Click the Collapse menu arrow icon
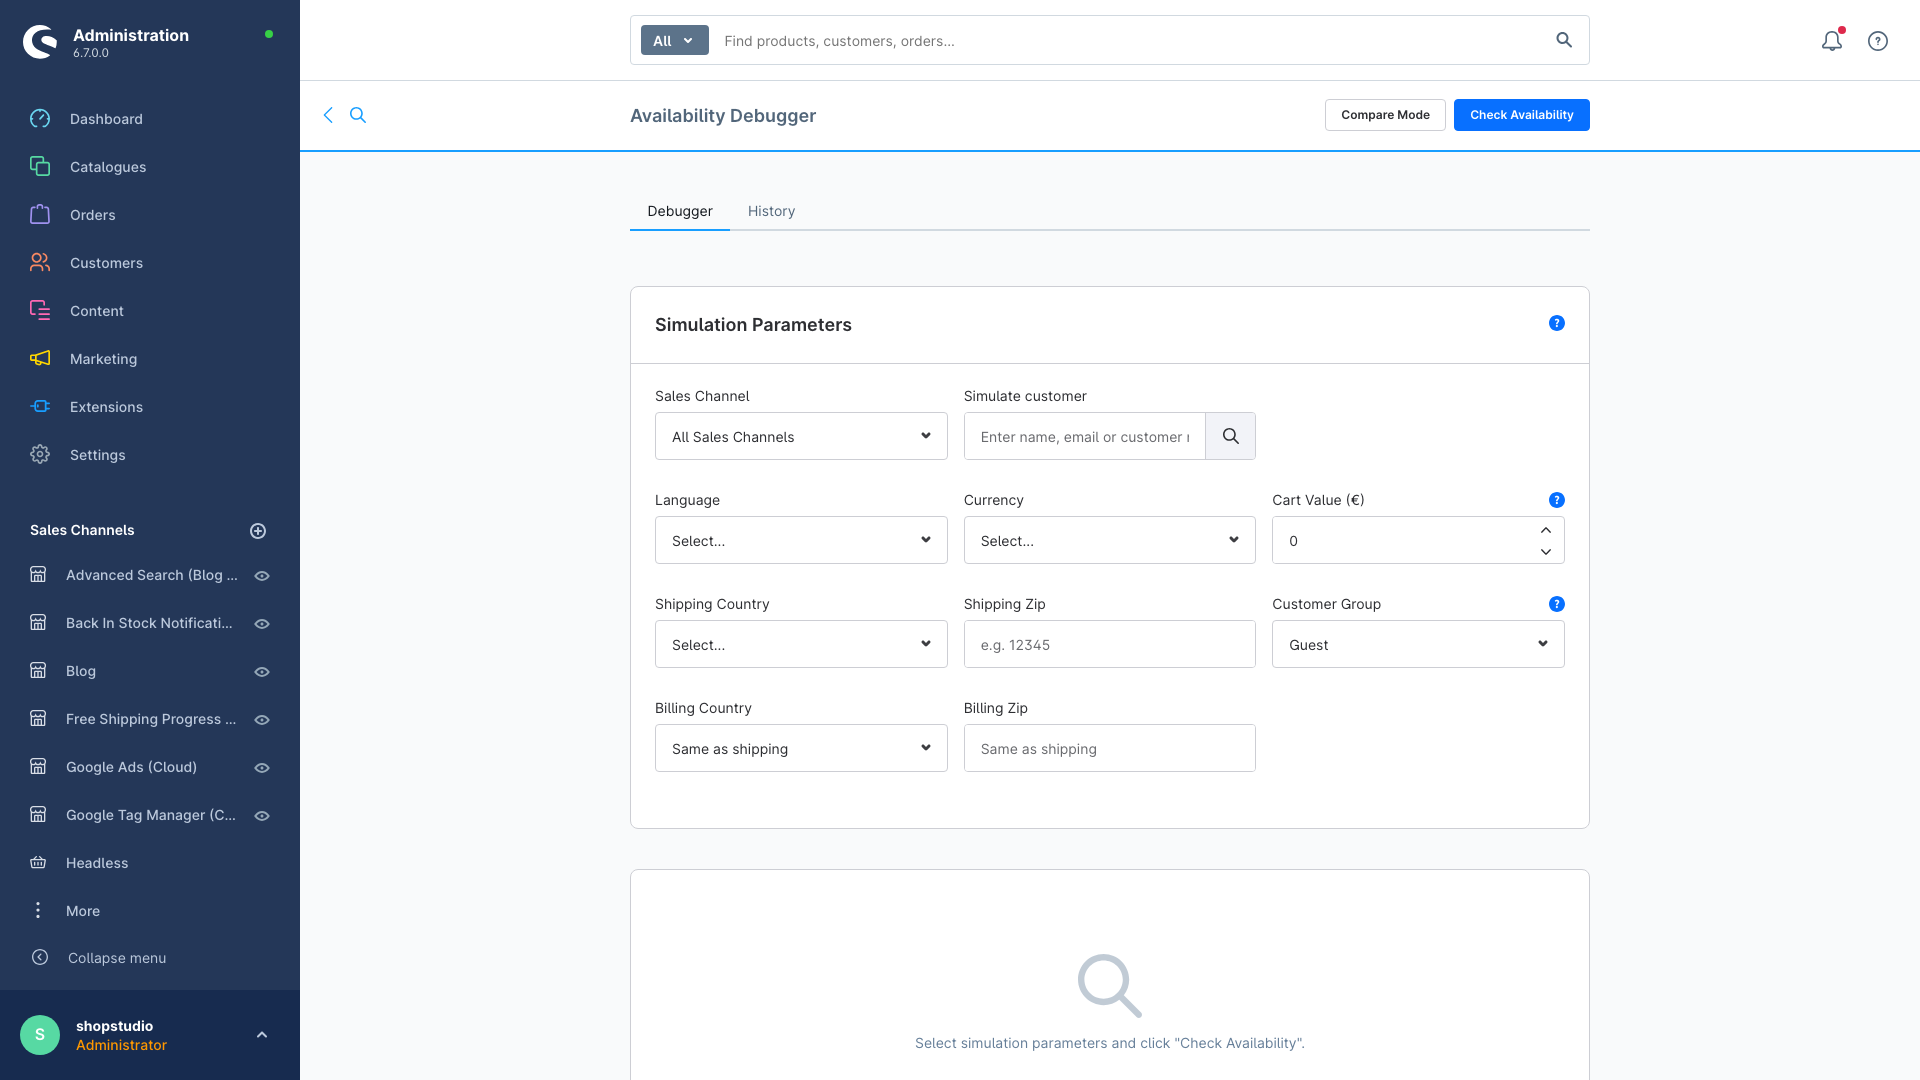Viewport: 1920px width, 1080px height. pyautogui.click(x=40, y=958)
